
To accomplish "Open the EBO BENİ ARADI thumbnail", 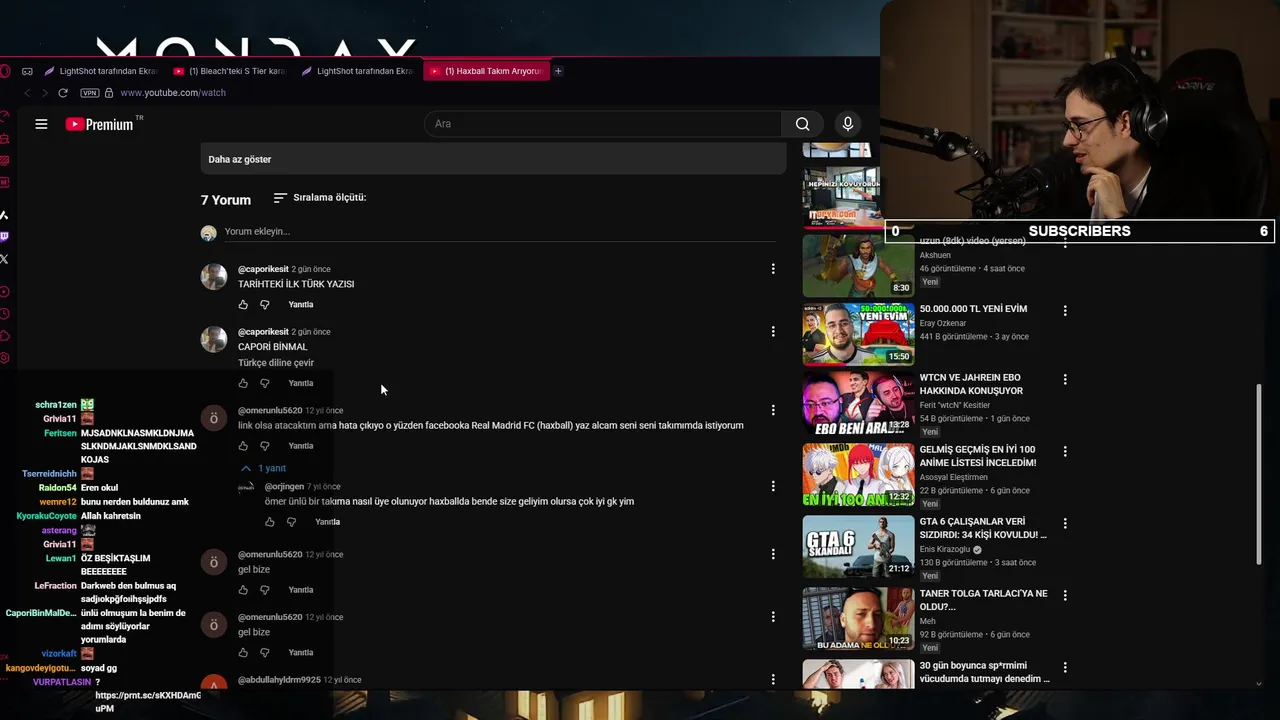I will pos(858,405).
